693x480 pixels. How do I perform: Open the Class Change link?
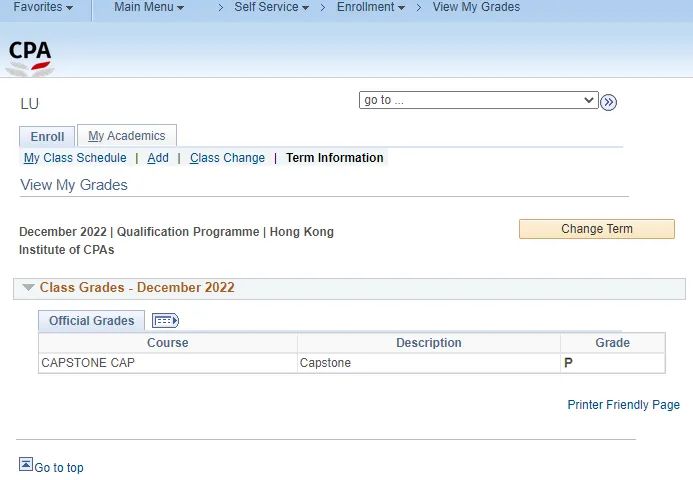point(227,158)
